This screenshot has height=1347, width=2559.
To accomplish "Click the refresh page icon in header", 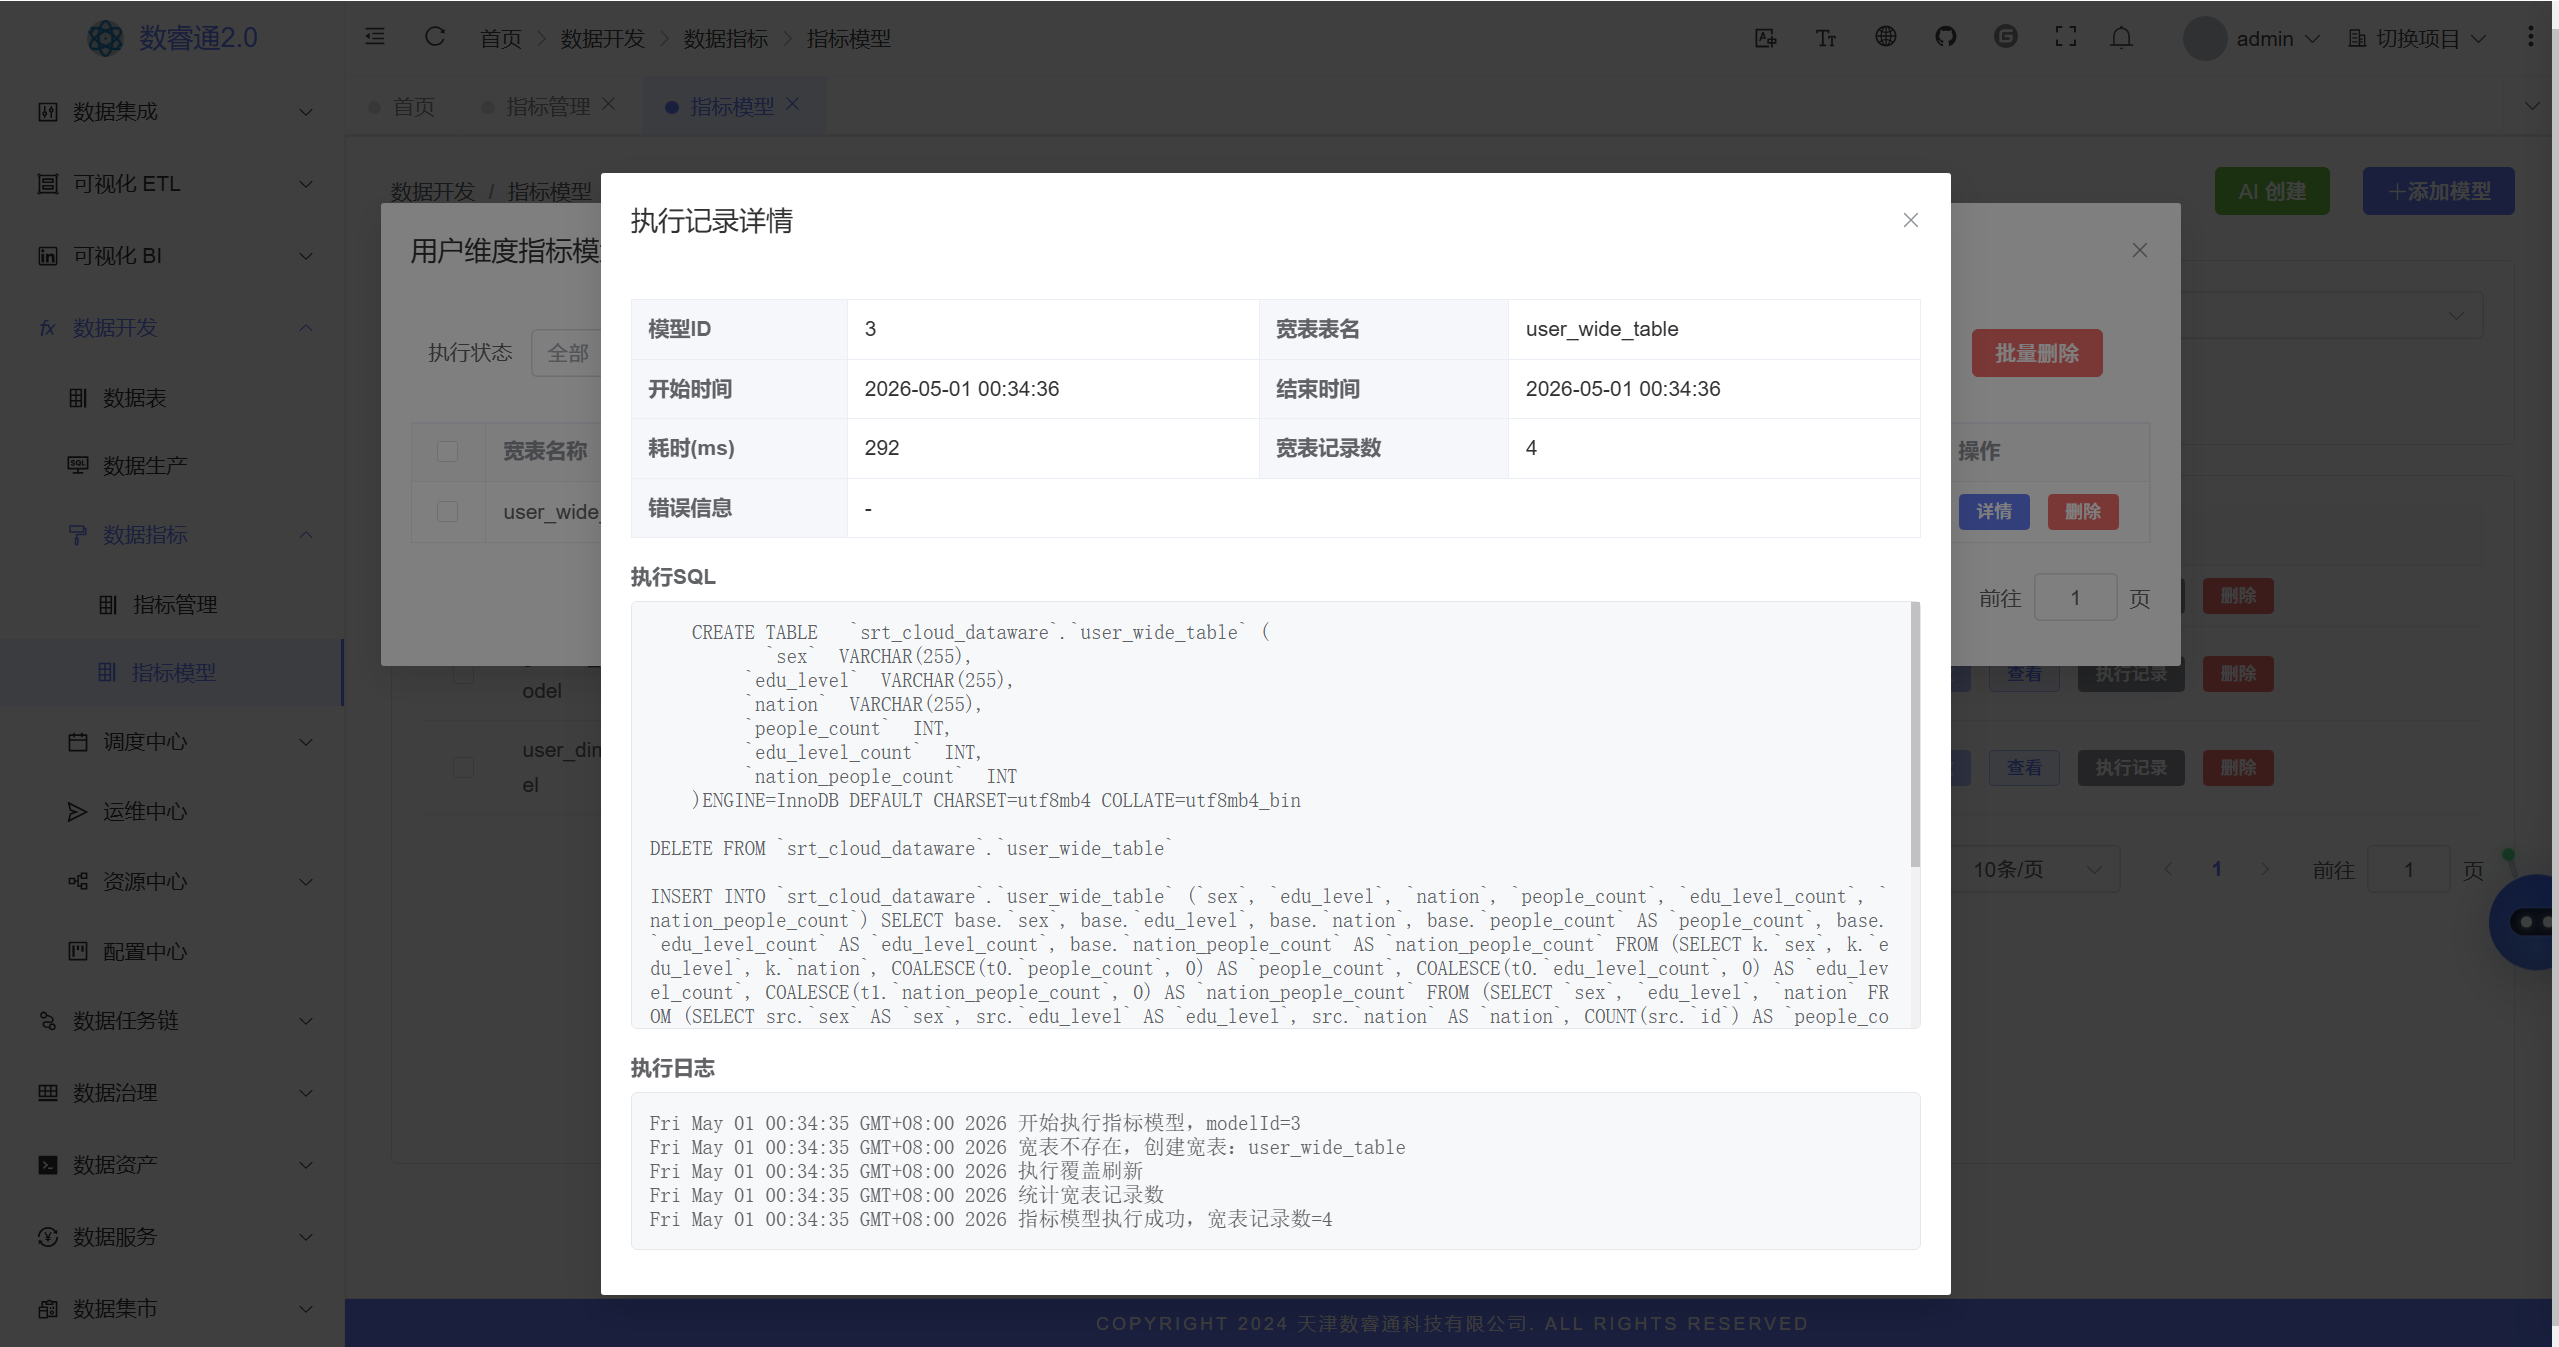I will point(434,37).
